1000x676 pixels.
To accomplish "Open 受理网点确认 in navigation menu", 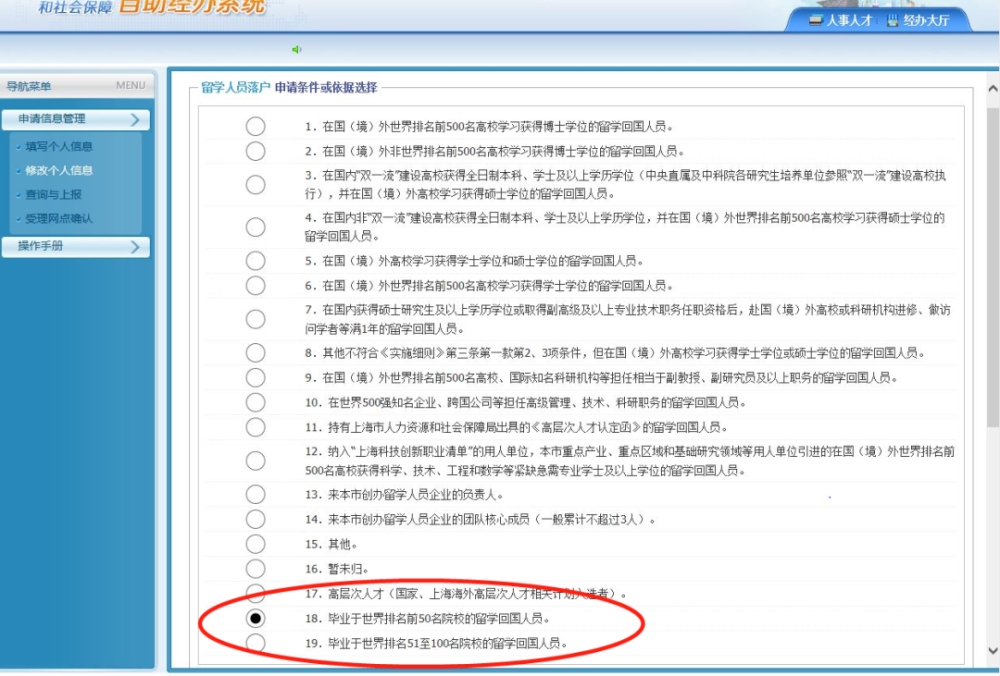I will [59, 219].
